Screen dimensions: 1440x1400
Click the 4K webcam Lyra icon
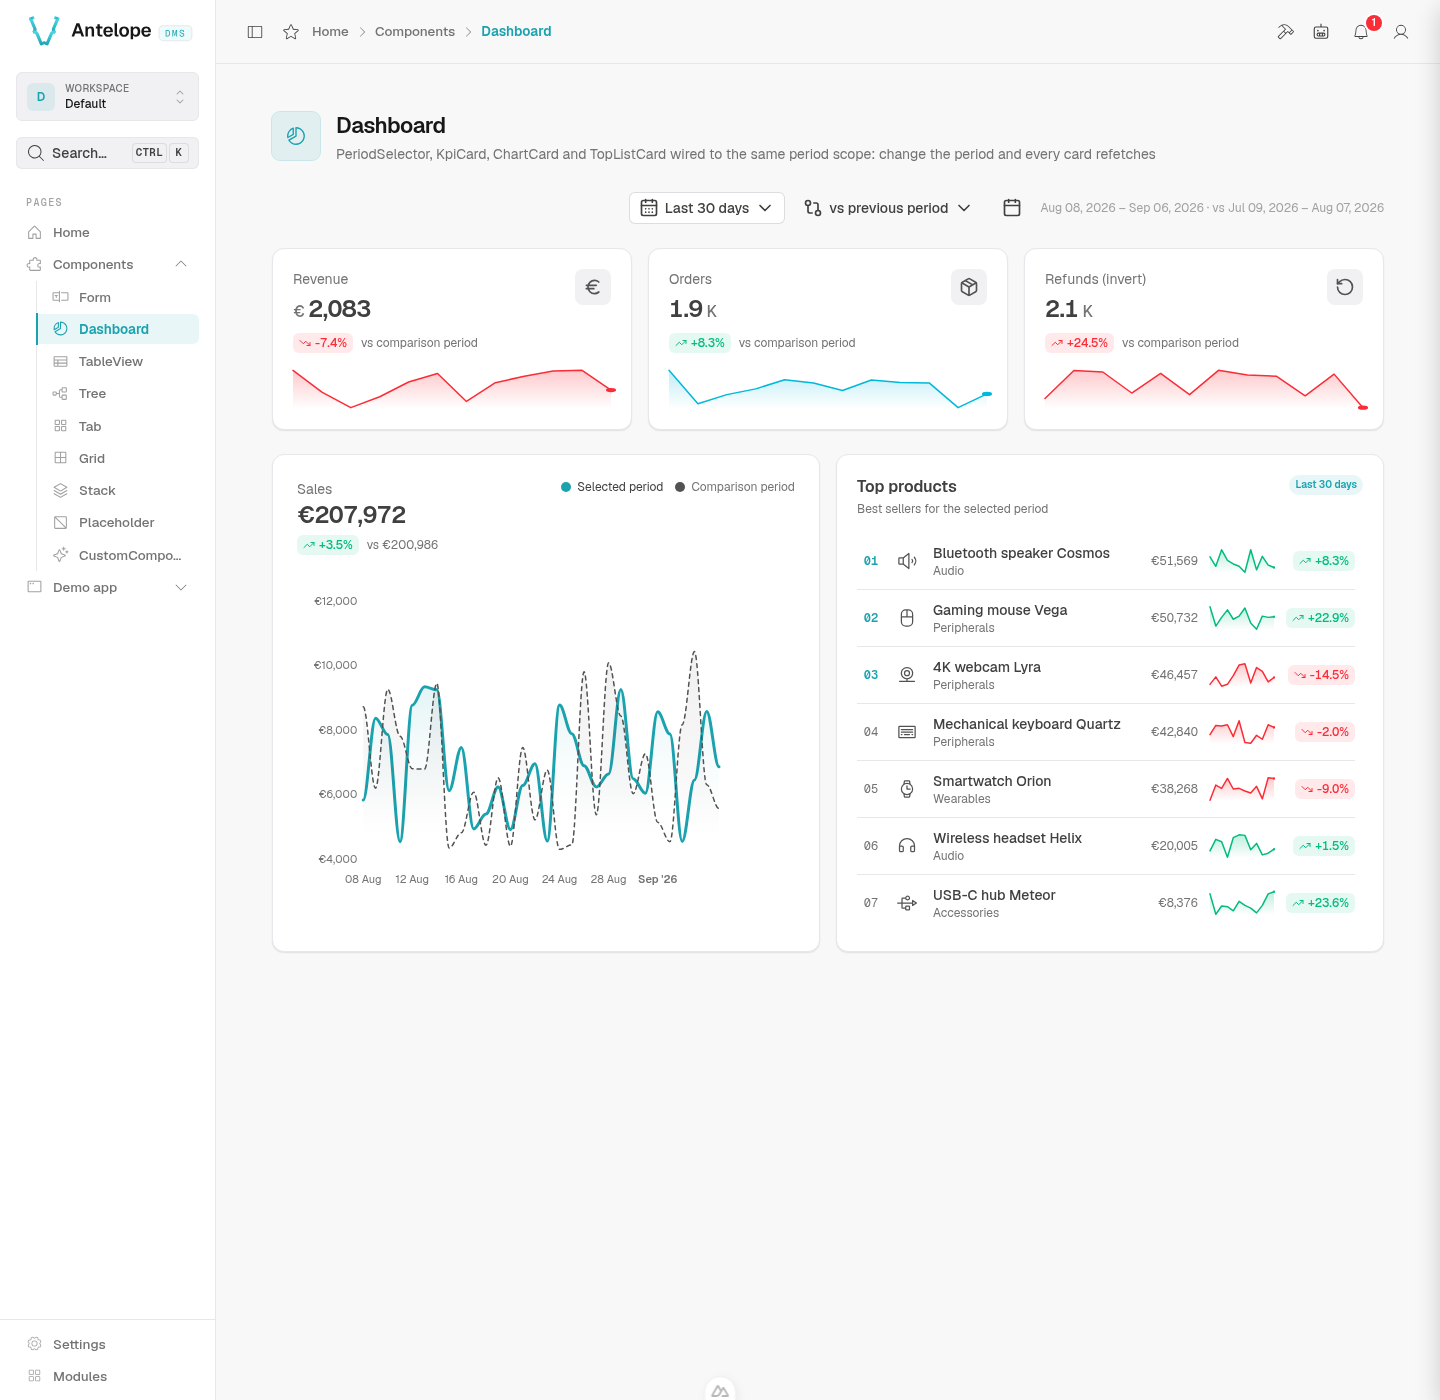(x=907, y=675)
